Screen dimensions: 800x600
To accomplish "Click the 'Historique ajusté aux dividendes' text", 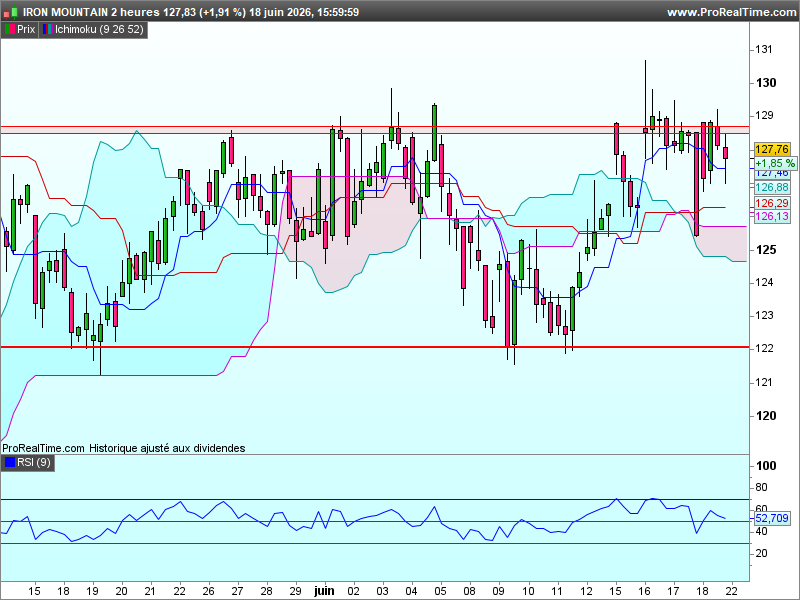I will [167, 448].
